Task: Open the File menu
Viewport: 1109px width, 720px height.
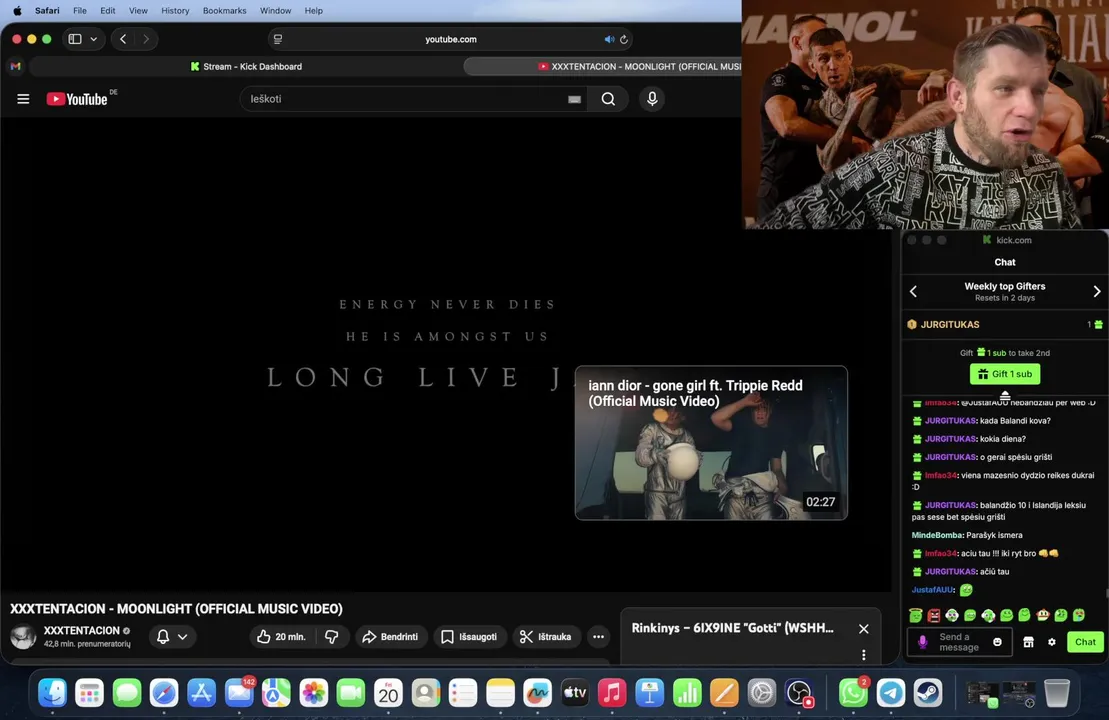Action: tap(80, 11)
